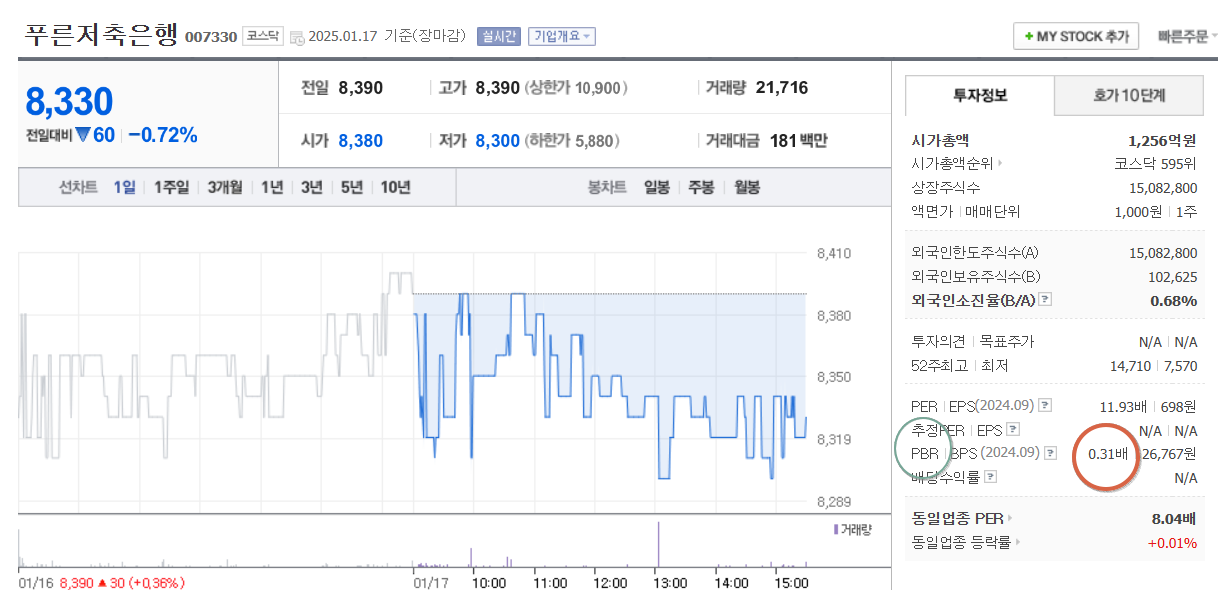The height and width of the screenshot is (590, 1227).
Task: Click the calendar icon beside the 2025.01.17 date
Action: 297,37
